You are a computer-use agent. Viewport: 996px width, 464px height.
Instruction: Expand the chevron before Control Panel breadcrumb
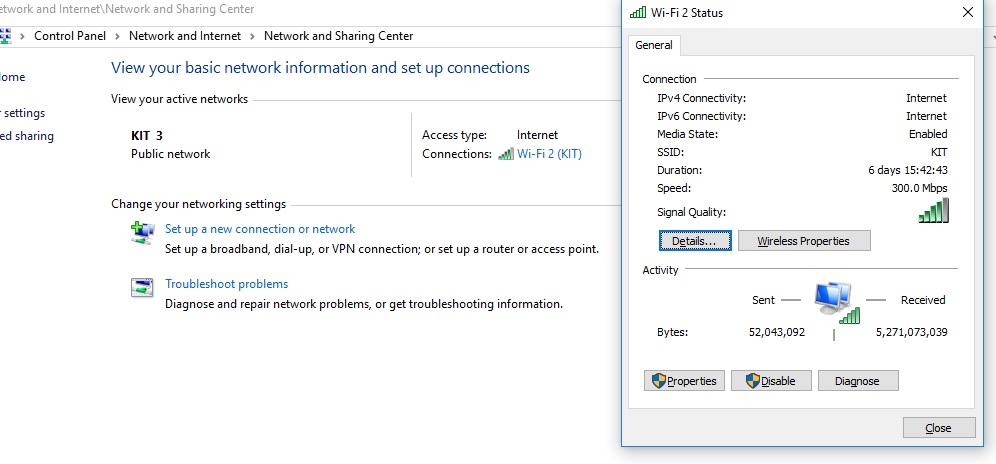[23, 36]
